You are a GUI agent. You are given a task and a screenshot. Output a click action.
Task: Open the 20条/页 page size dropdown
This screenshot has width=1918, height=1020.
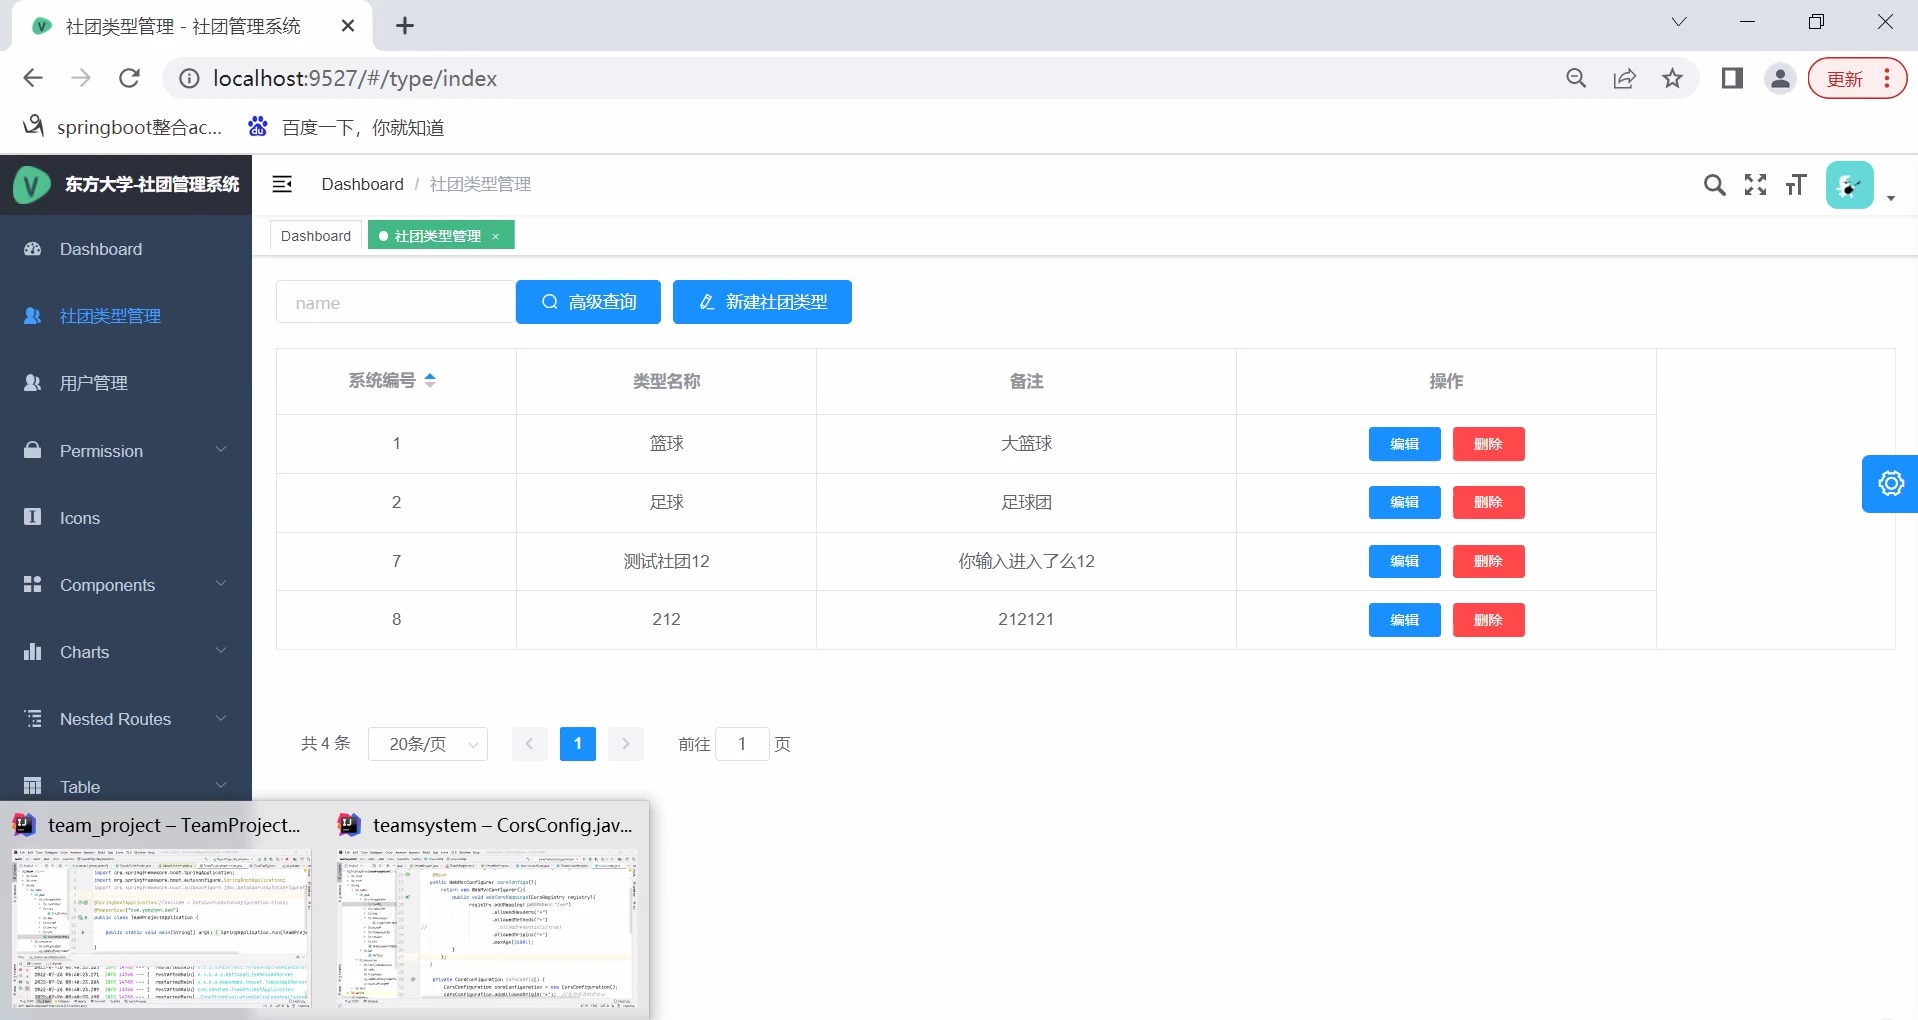pyautogui.click(x=428, y=744)
